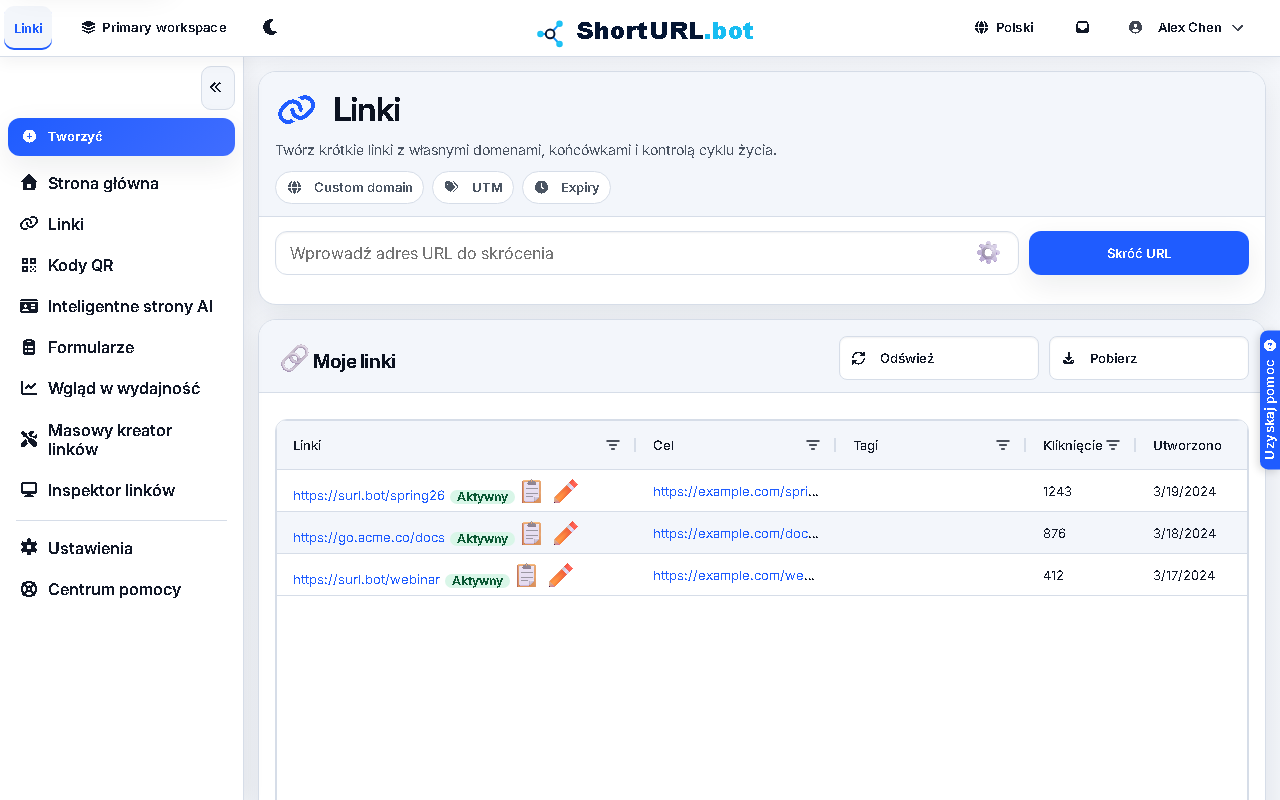
Task: Open destination link in go.acme.co/docs row
Action: [x=736, y=533]
